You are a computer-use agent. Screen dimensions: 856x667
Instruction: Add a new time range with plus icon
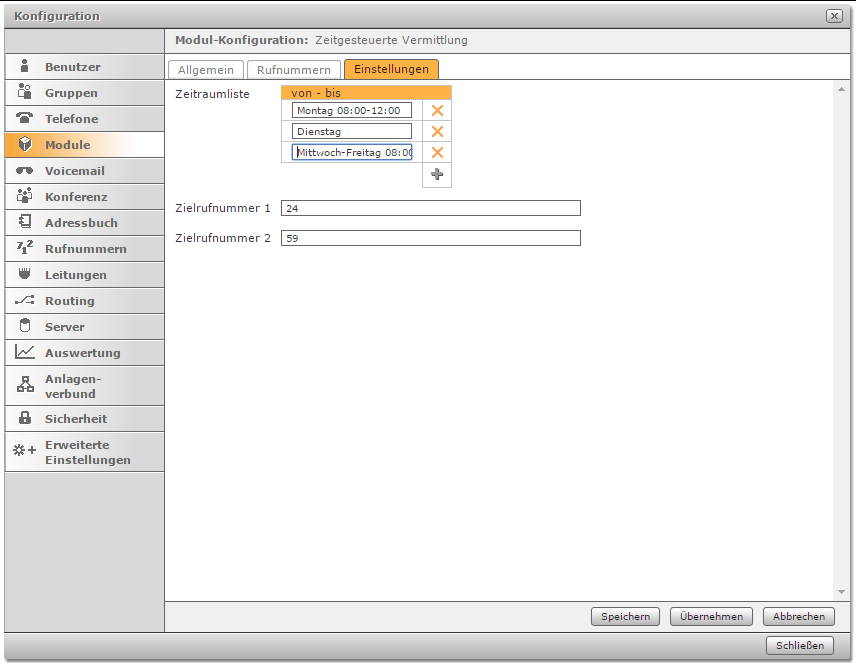[437, 174]
